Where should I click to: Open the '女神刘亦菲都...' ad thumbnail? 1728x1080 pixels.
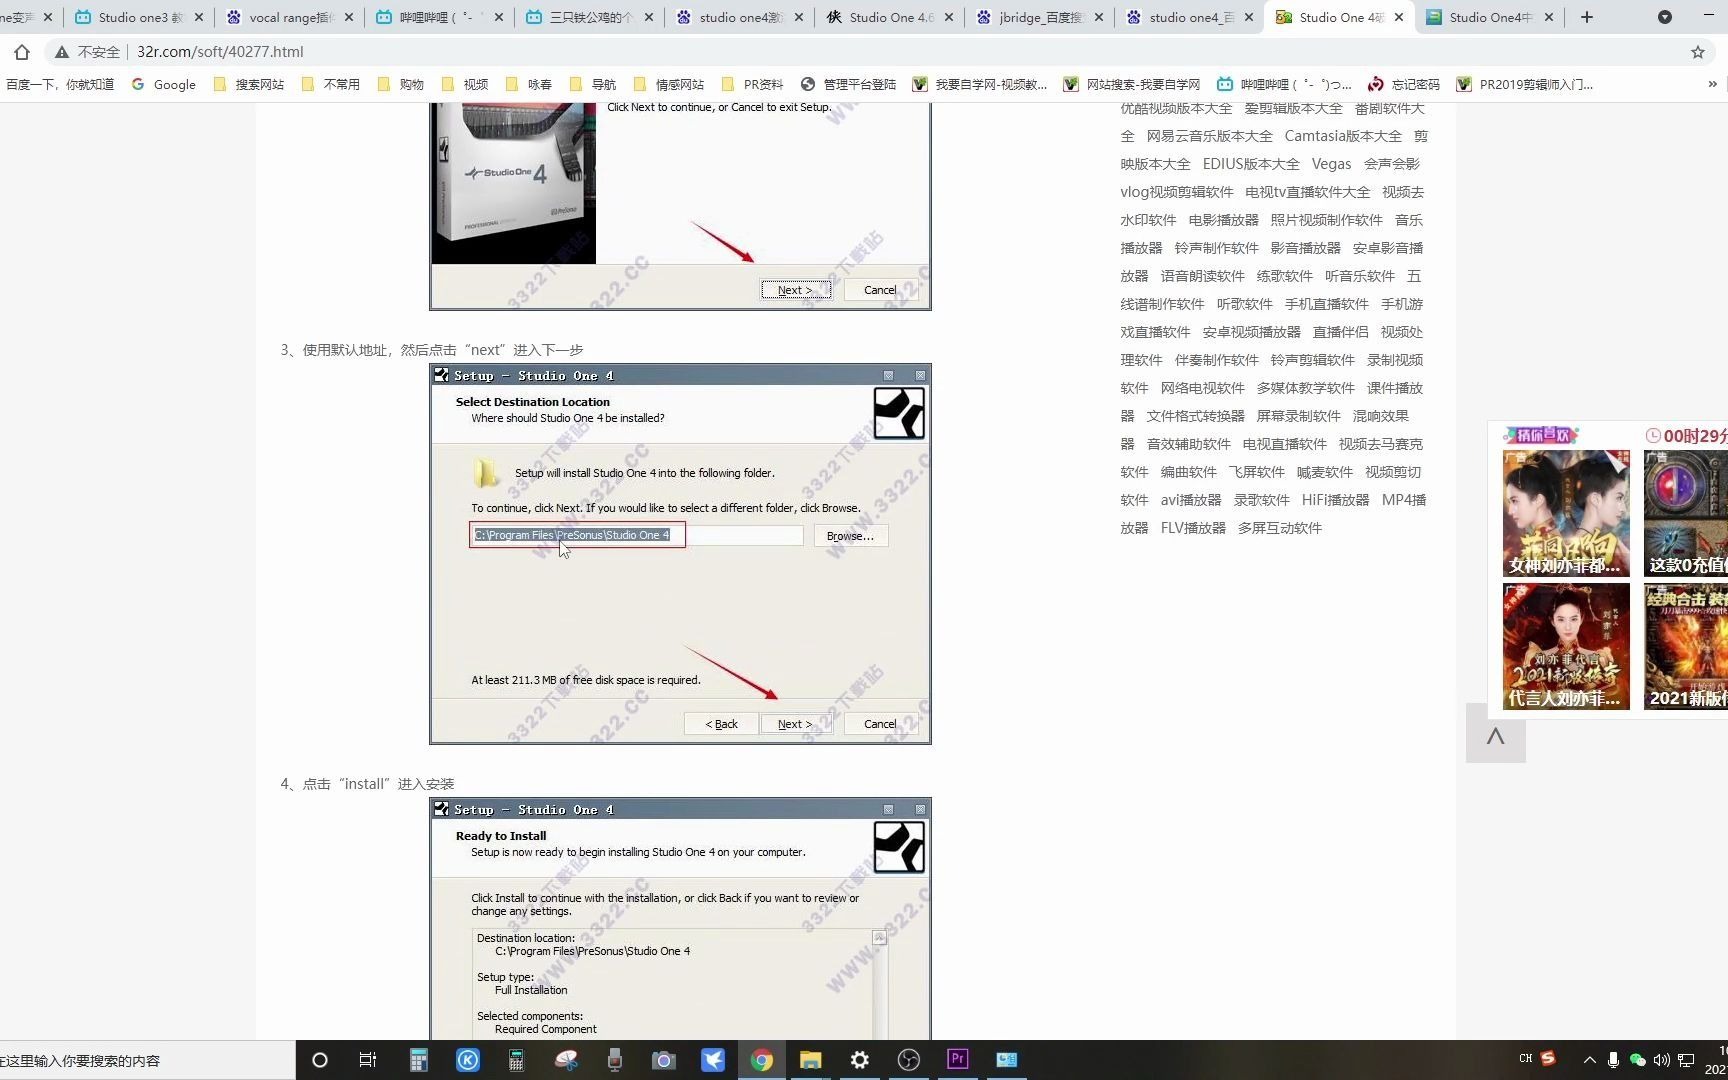(1565, 513)
